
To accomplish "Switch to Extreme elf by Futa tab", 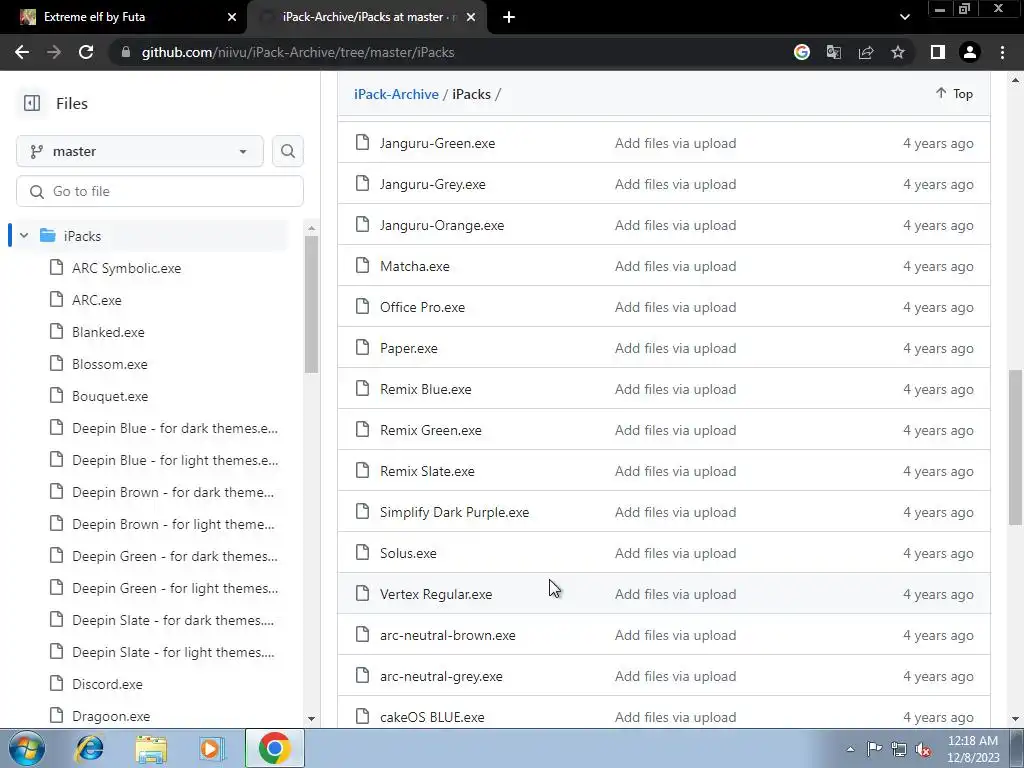I will (124, 18).
